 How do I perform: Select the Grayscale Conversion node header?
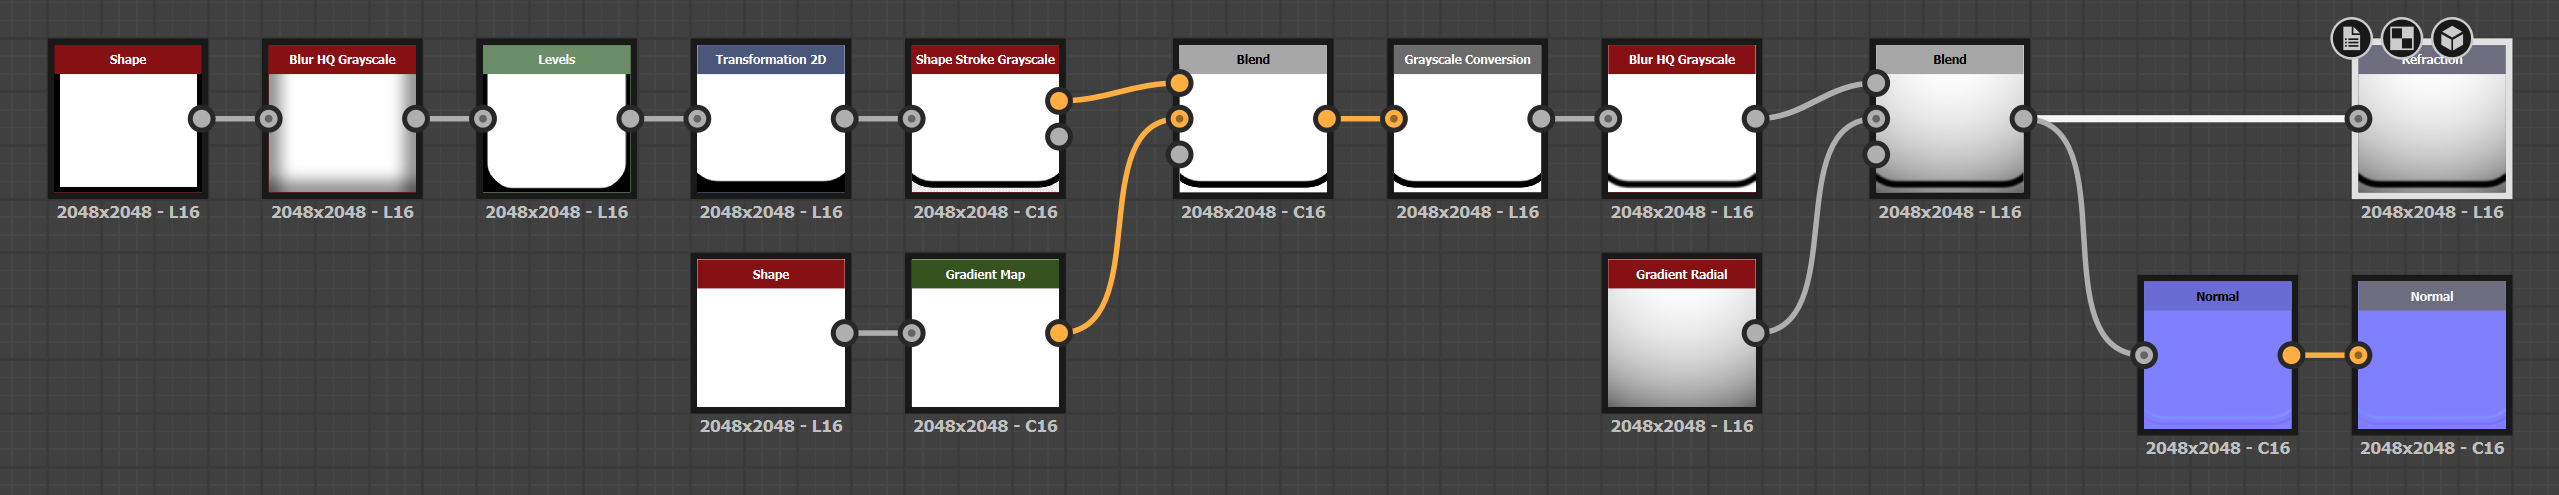pos(1467,60)
